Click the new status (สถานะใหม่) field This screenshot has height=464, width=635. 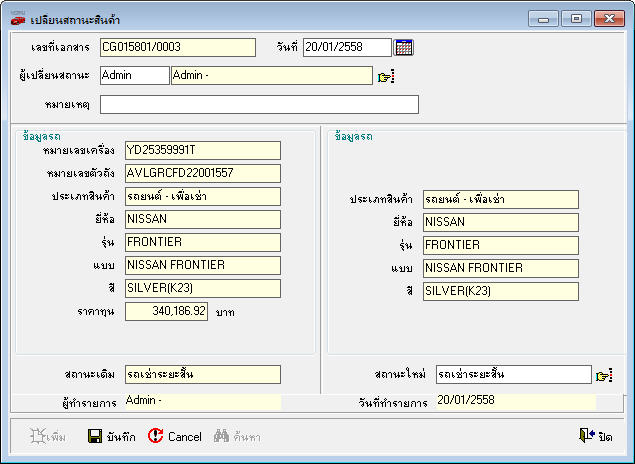(514, 375)
